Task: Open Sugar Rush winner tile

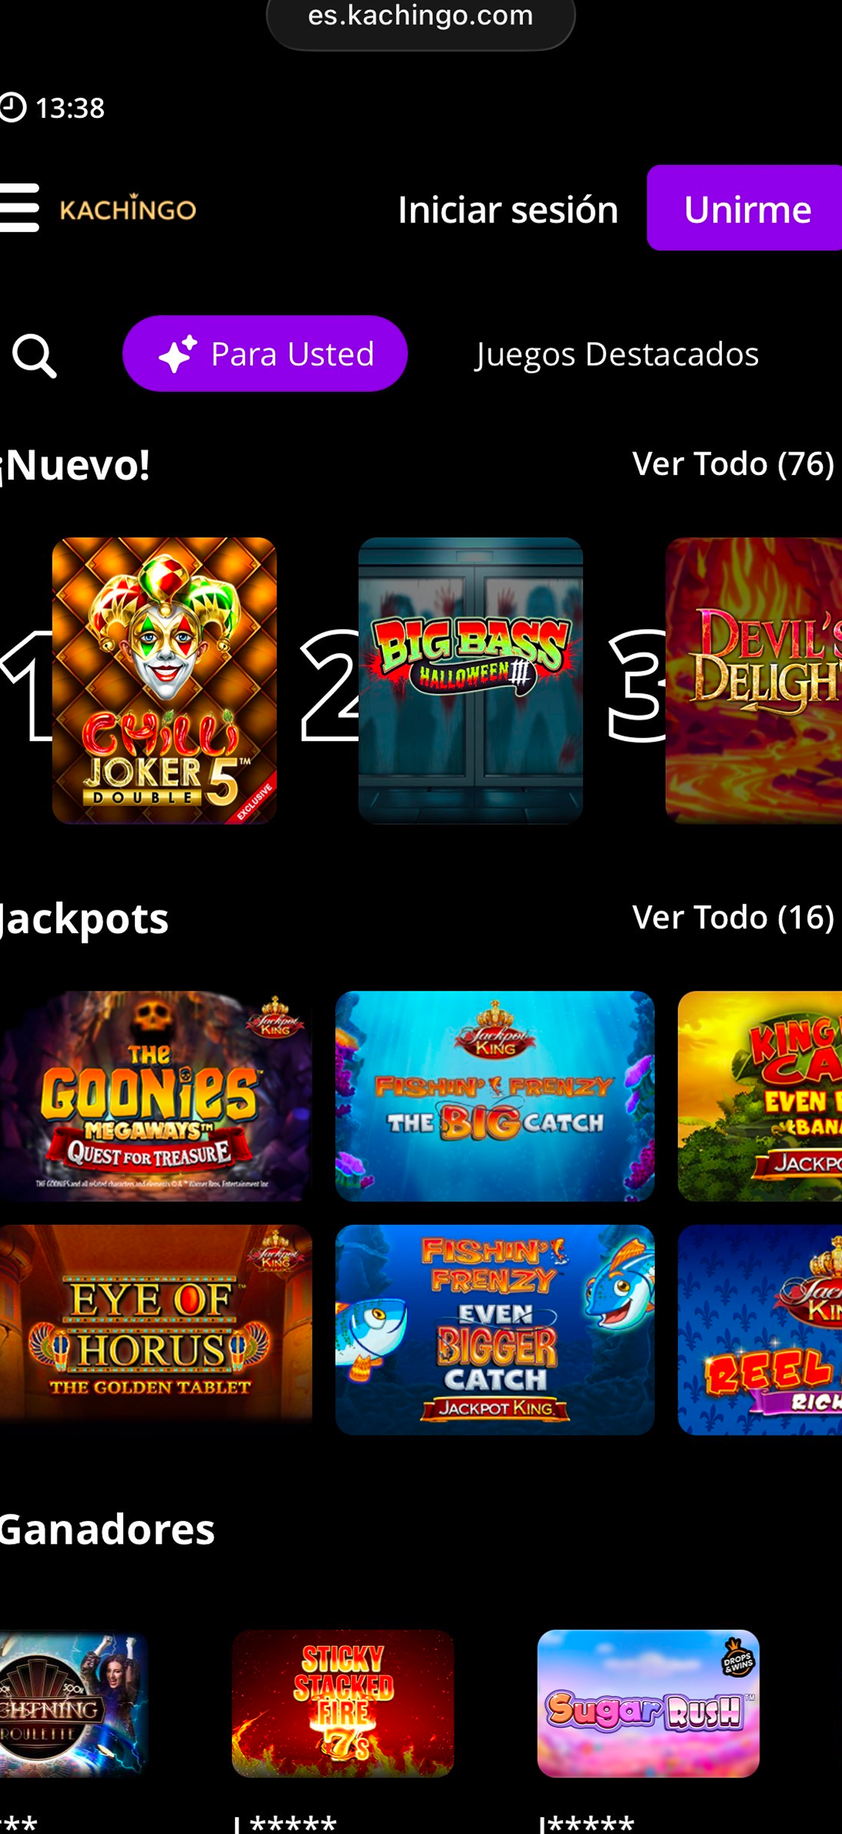Action: 648,1703
